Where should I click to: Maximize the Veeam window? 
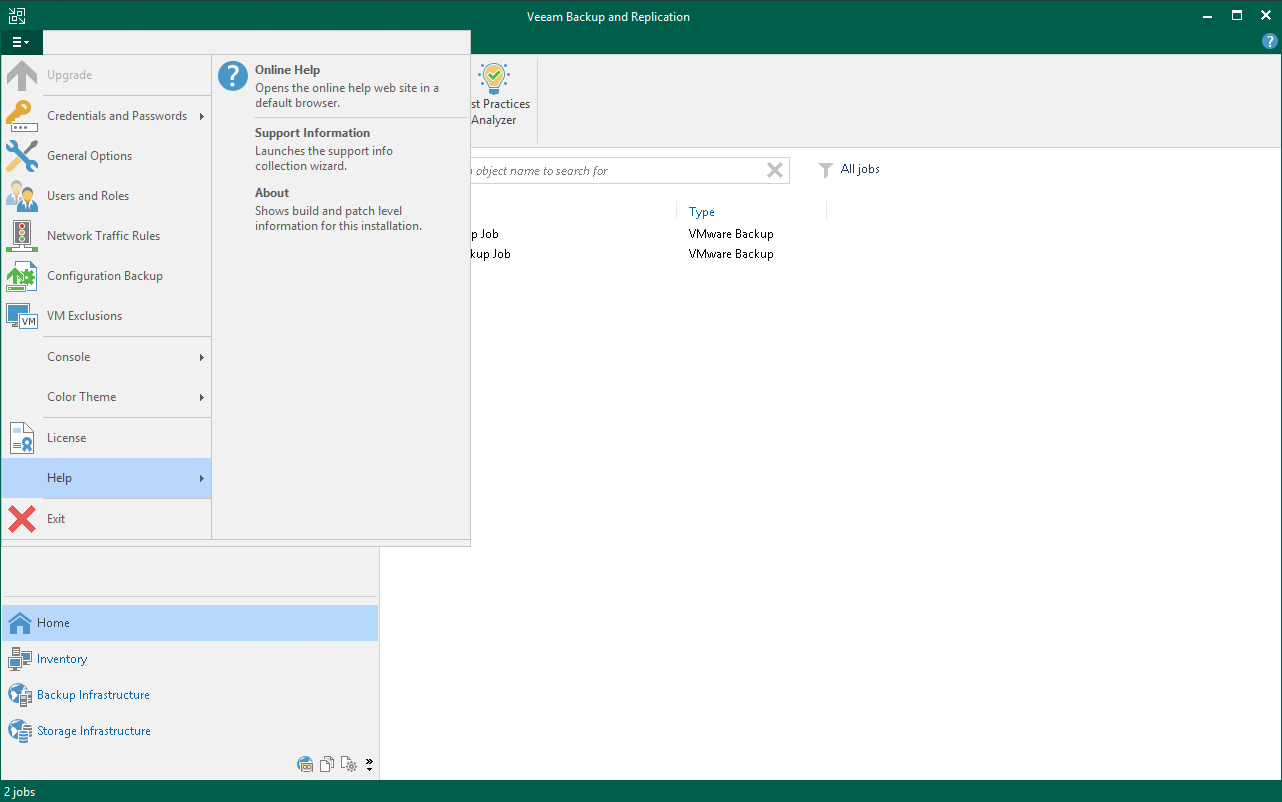(1237, 16)
